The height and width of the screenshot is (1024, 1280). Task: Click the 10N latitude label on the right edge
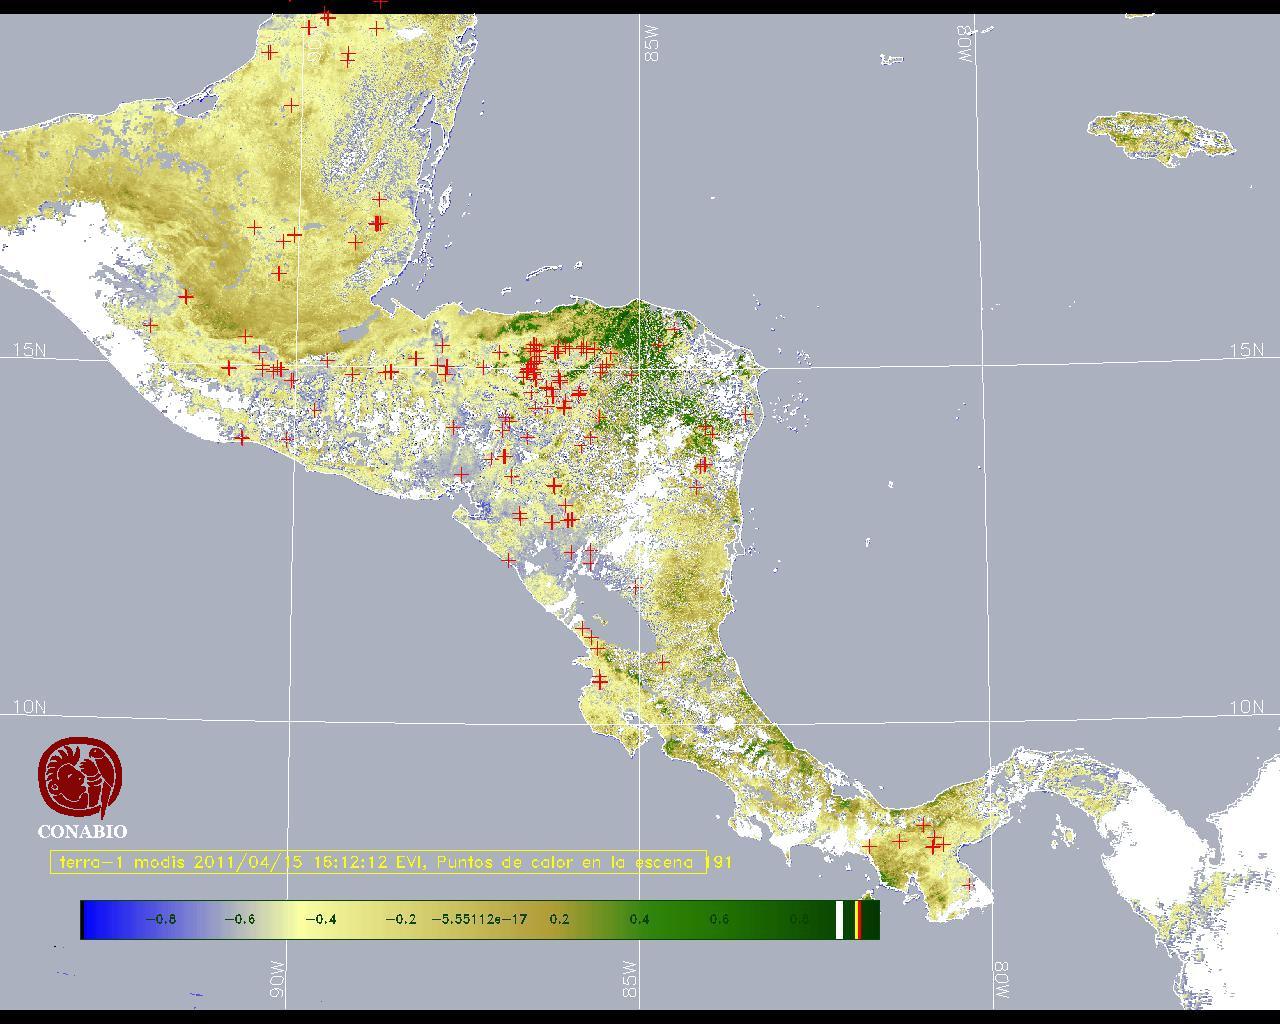pyautogui.click(x=1246, y=707)
